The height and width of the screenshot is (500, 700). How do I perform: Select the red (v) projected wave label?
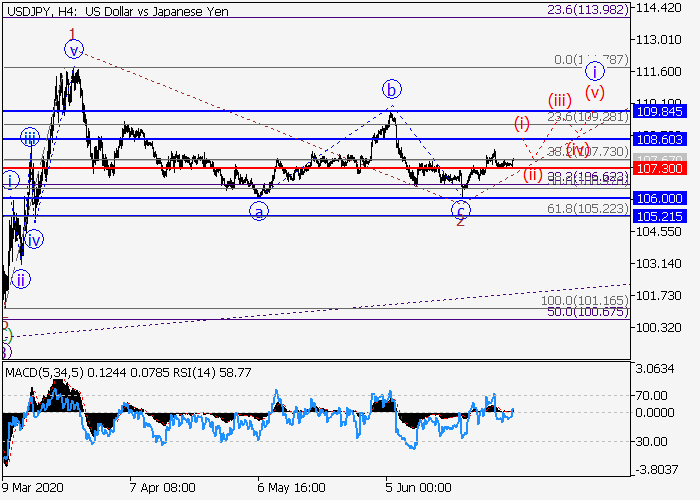click(x=595, y=93)
